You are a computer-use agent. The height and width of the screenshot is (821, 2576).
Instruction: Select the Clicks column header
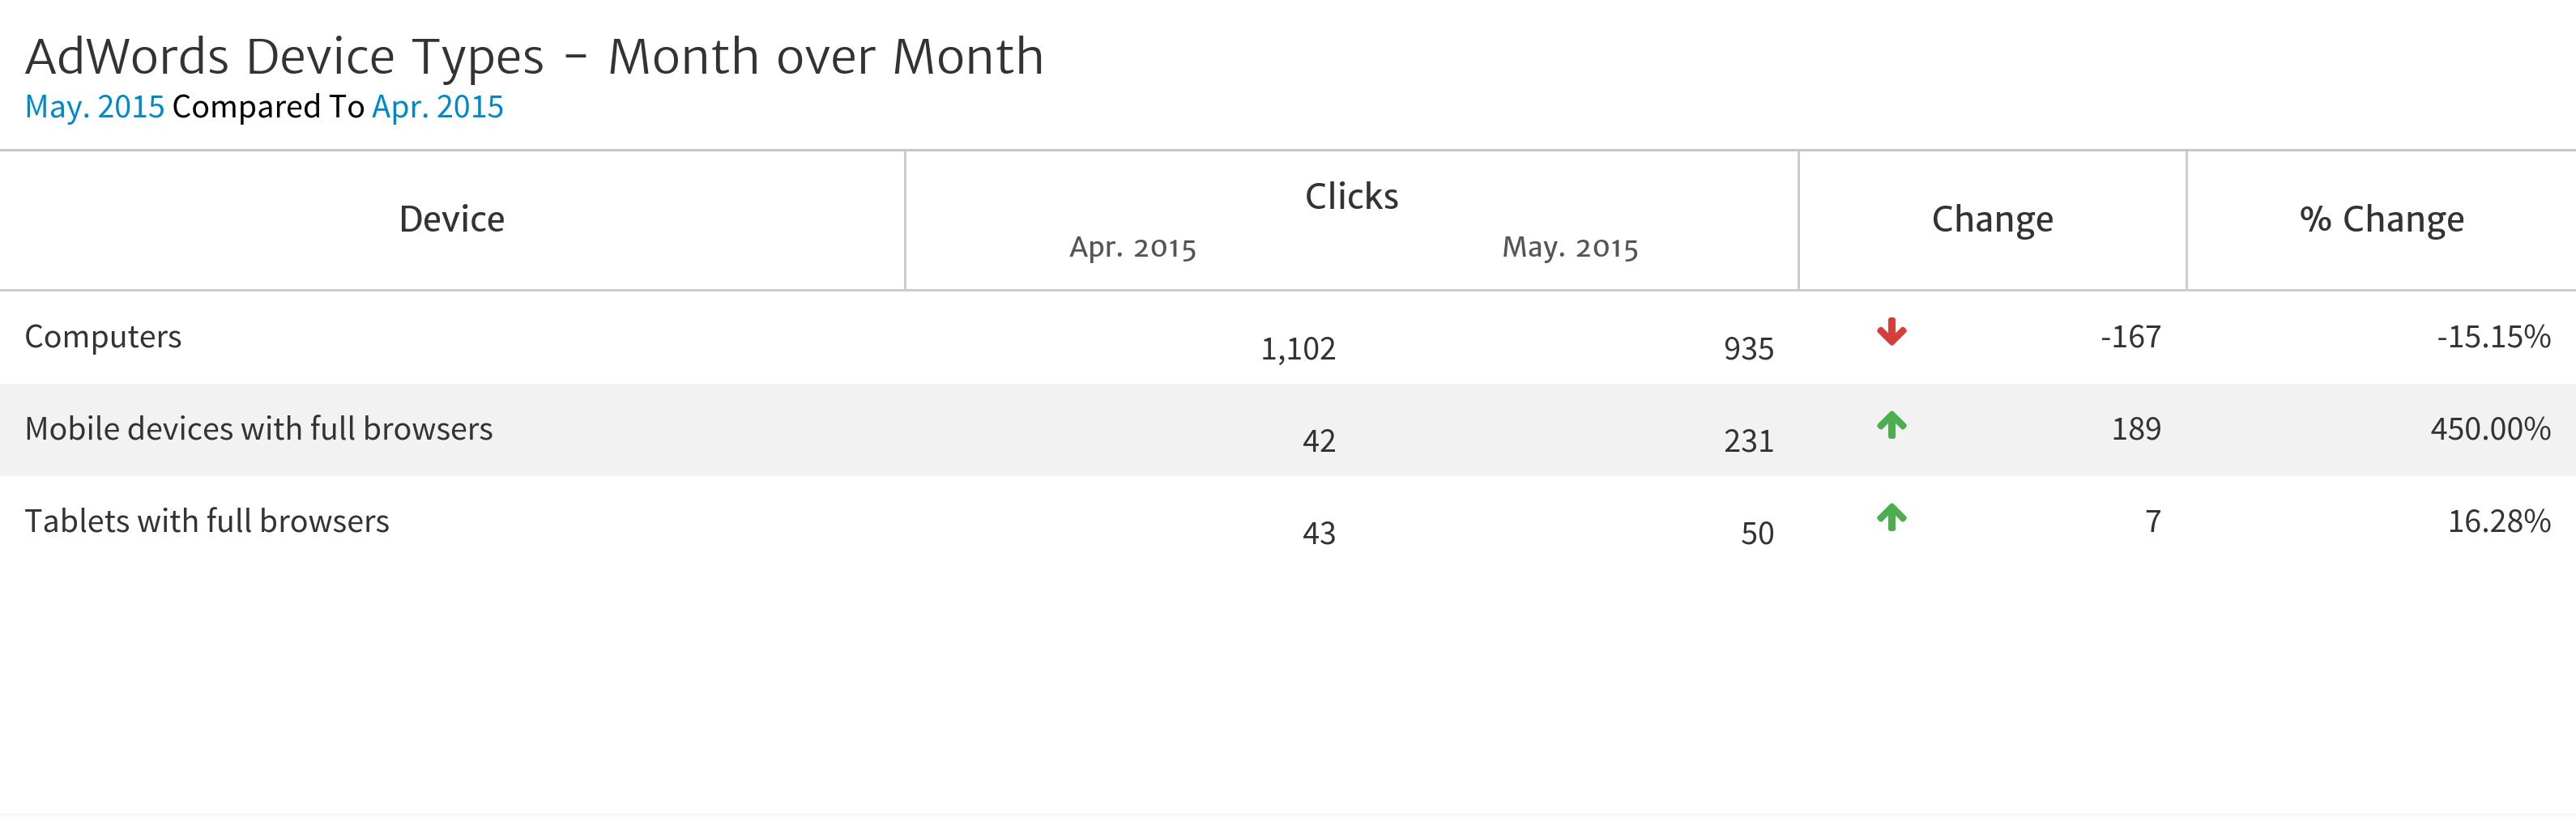pos(1351,196)
